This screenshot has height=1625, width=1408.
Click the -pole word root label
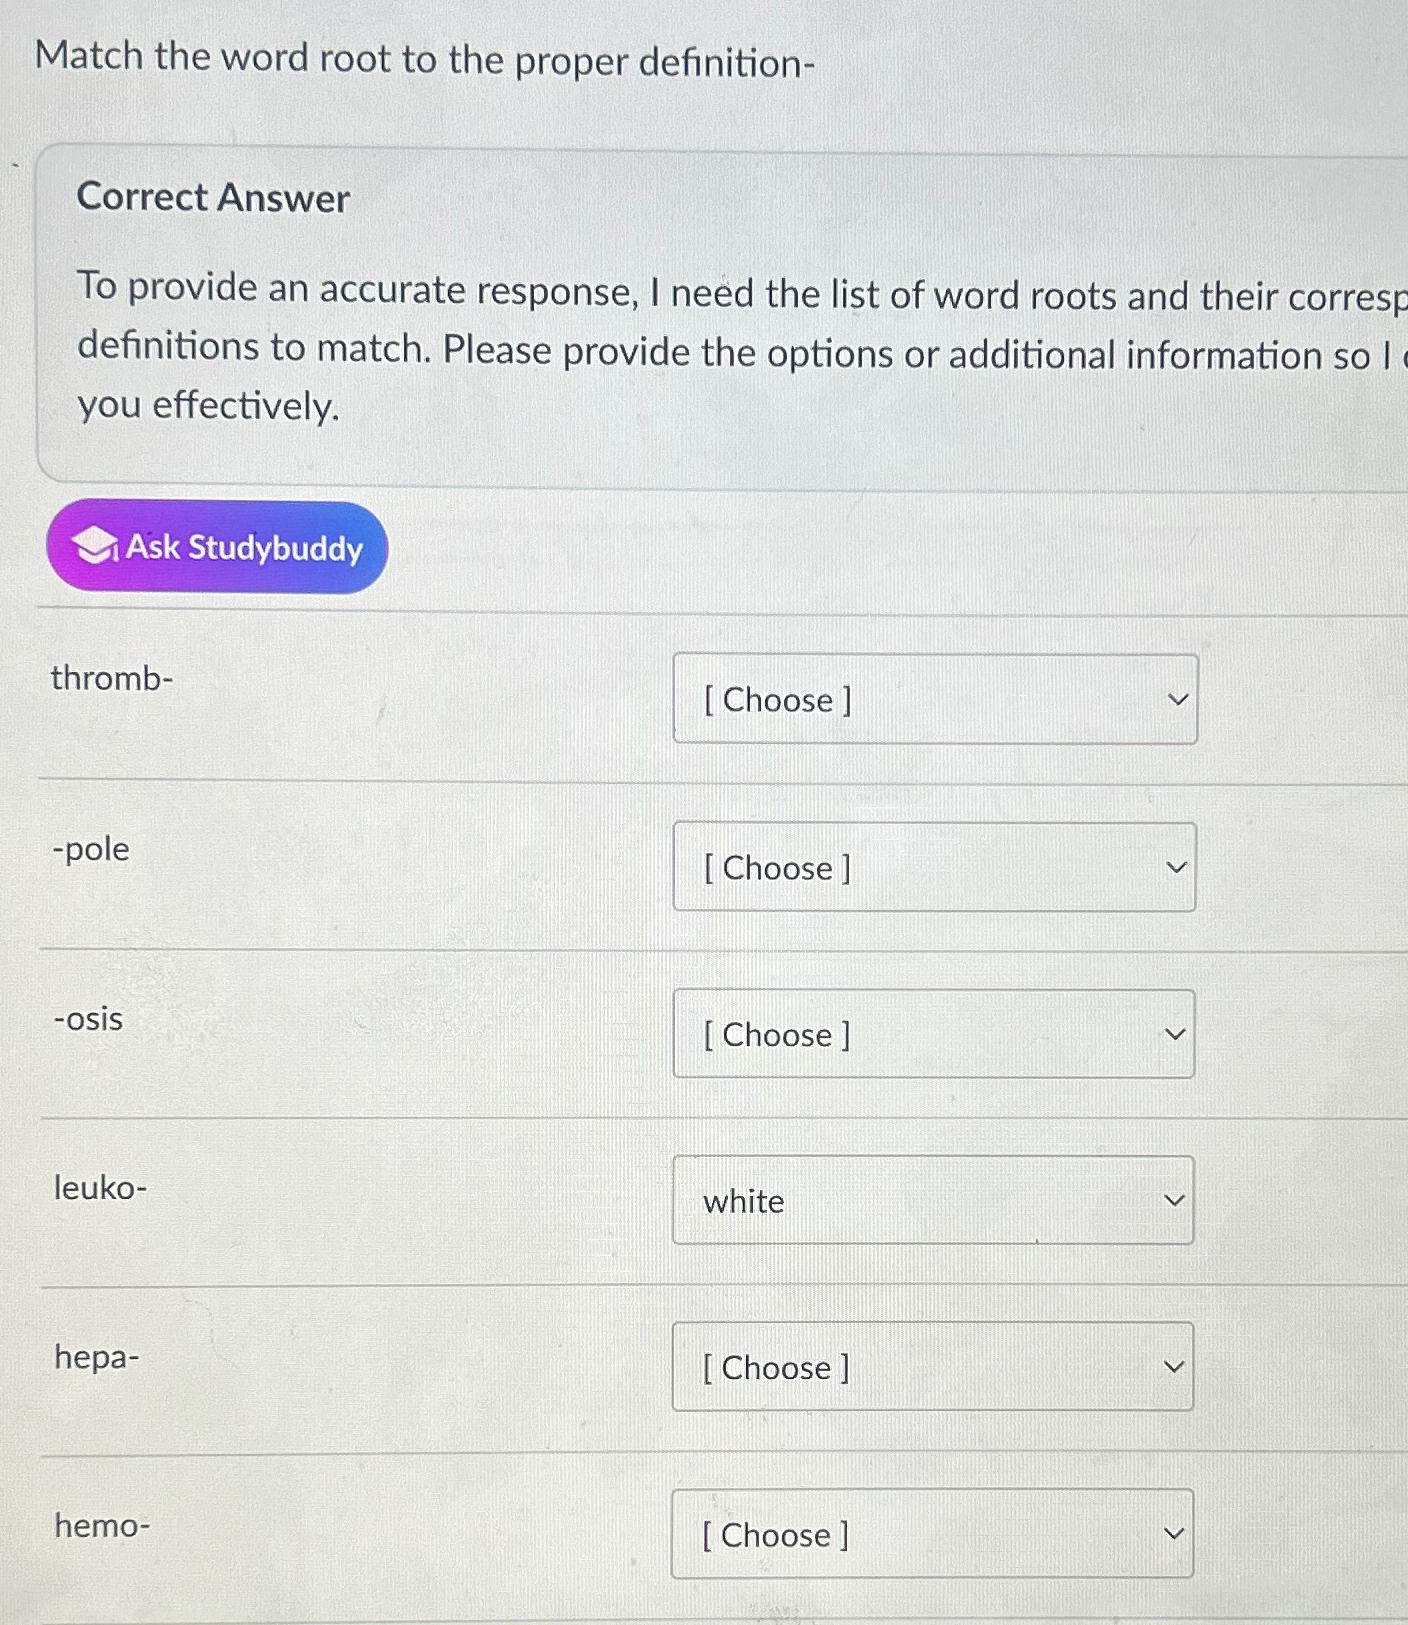coord(90,849)
